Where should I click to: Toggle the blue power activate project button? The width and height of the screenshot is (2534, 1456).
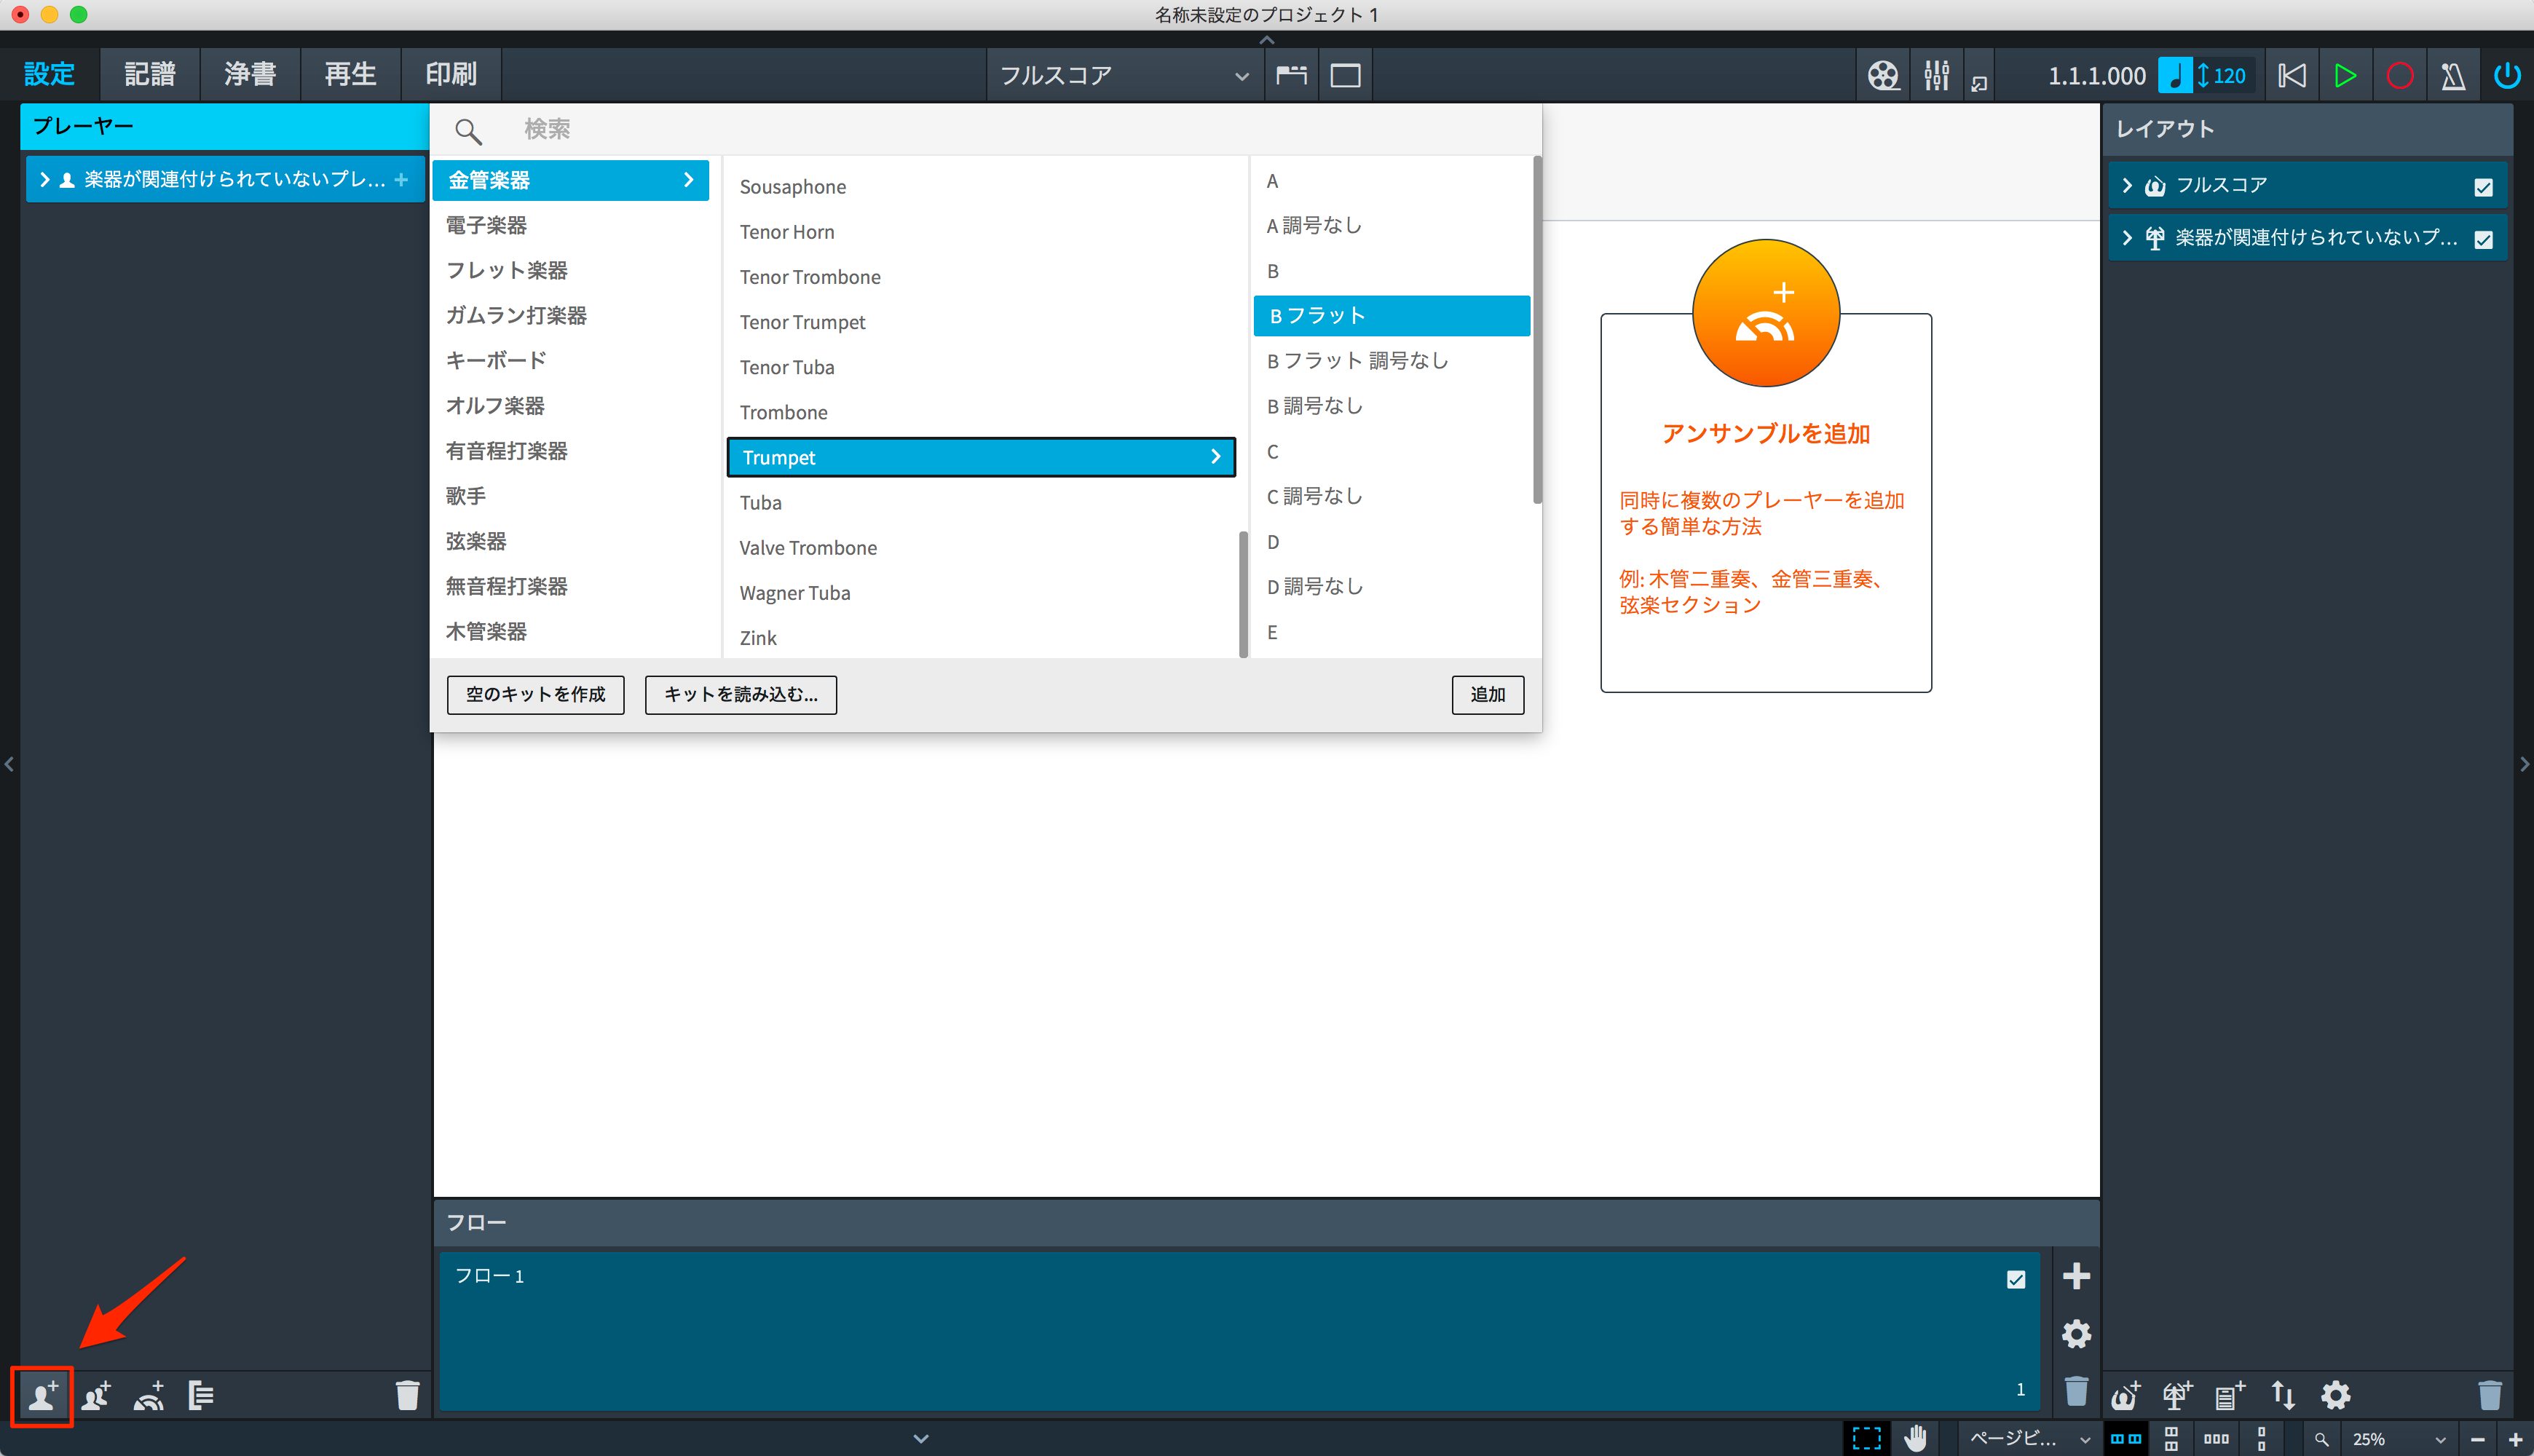2506,75
